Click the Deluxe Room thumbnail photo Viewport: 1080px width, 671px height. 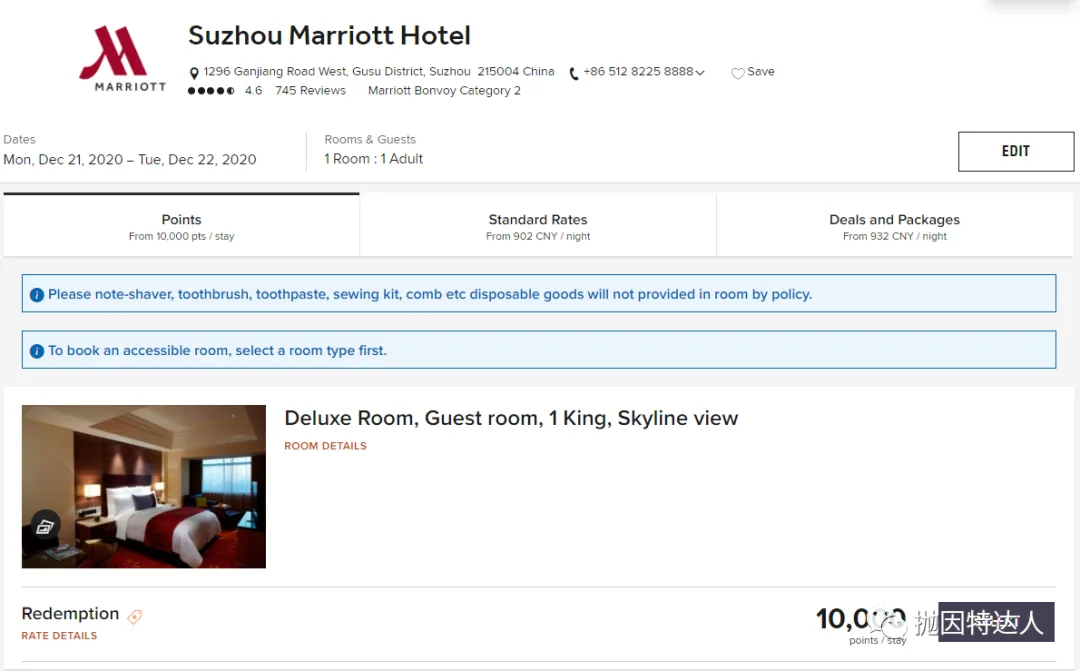click(x=144, y=486)
